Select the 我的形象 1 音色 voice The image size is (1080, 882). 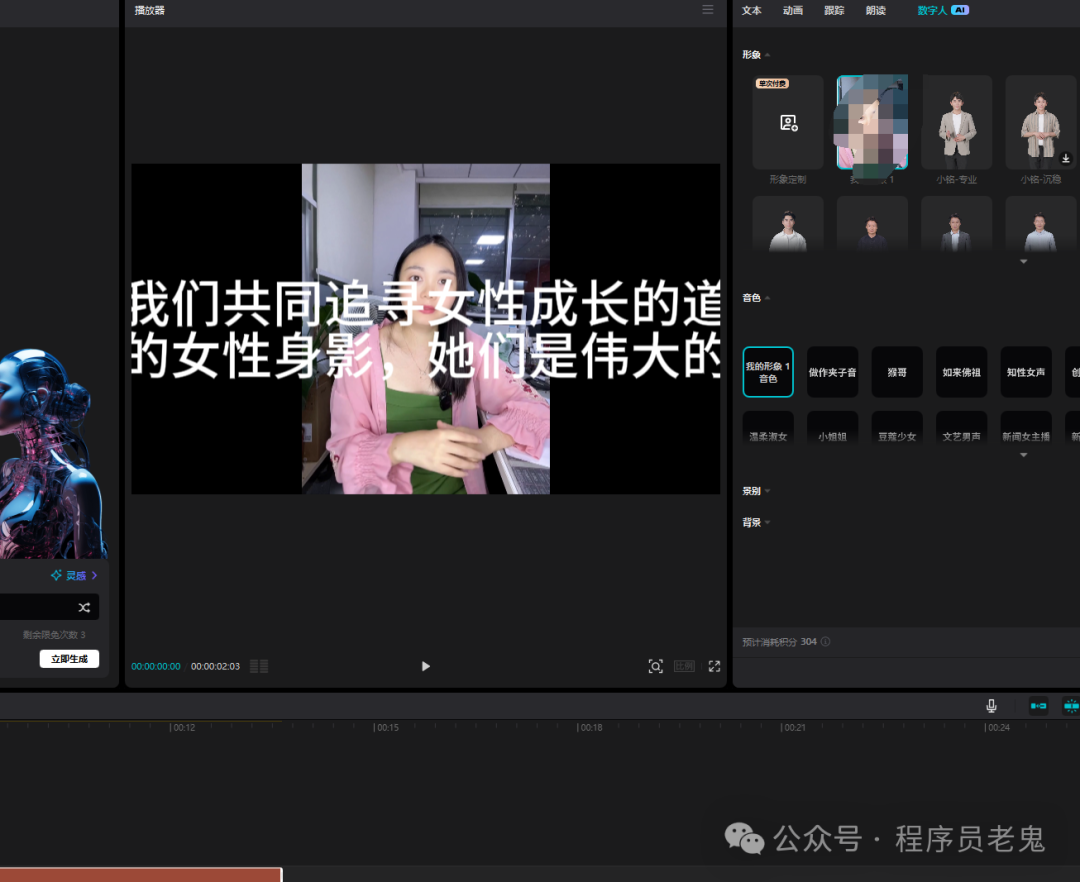point(768,372)
